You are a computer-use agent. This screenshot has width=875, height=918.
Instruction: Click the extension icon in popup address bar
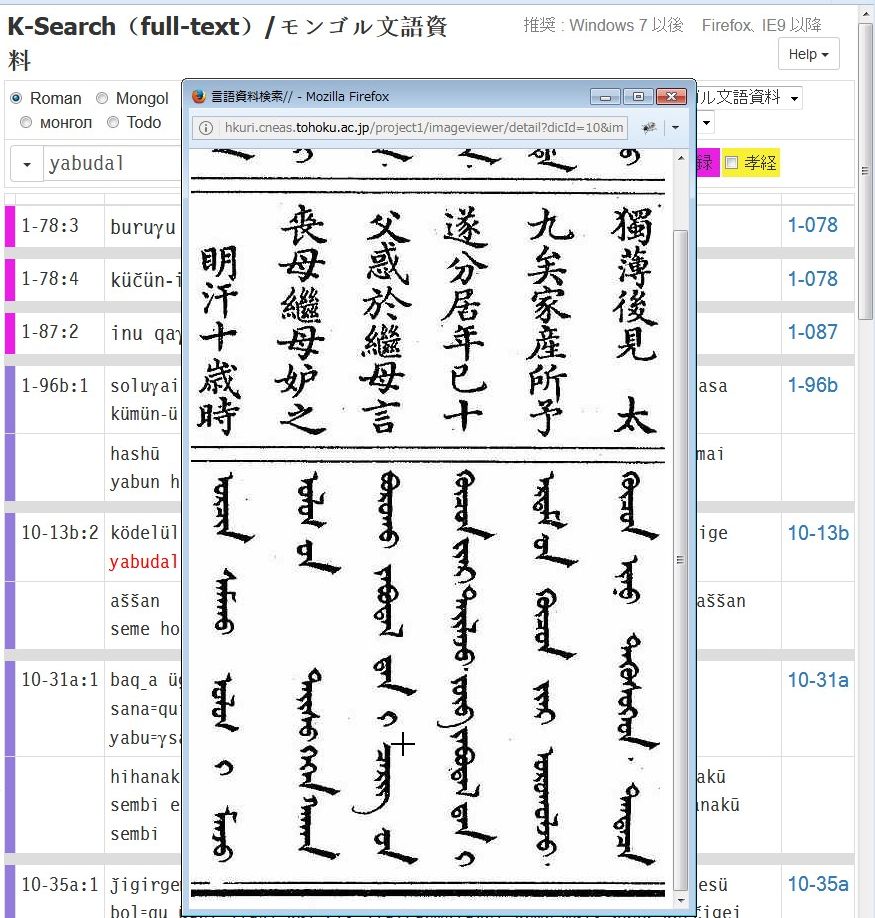(648, 128)
